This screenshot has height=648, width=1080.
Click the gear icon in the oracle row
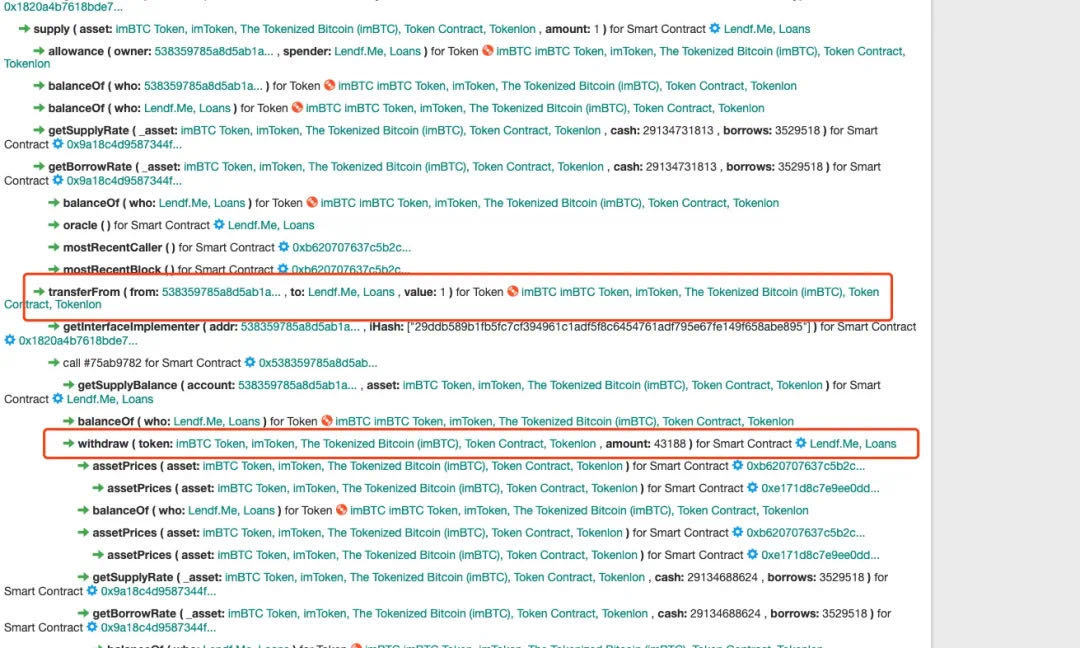[x=219, y=224]
